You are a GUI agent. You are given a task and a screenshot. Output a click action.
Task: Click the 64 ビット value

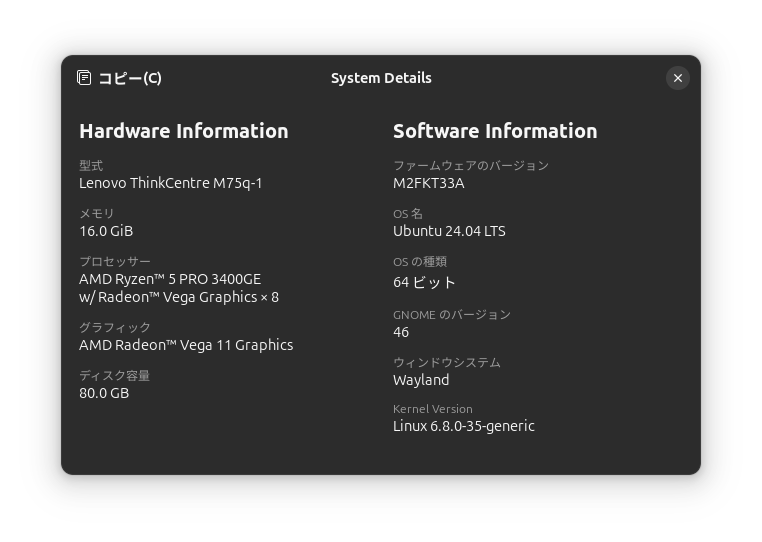pos(424,282)
